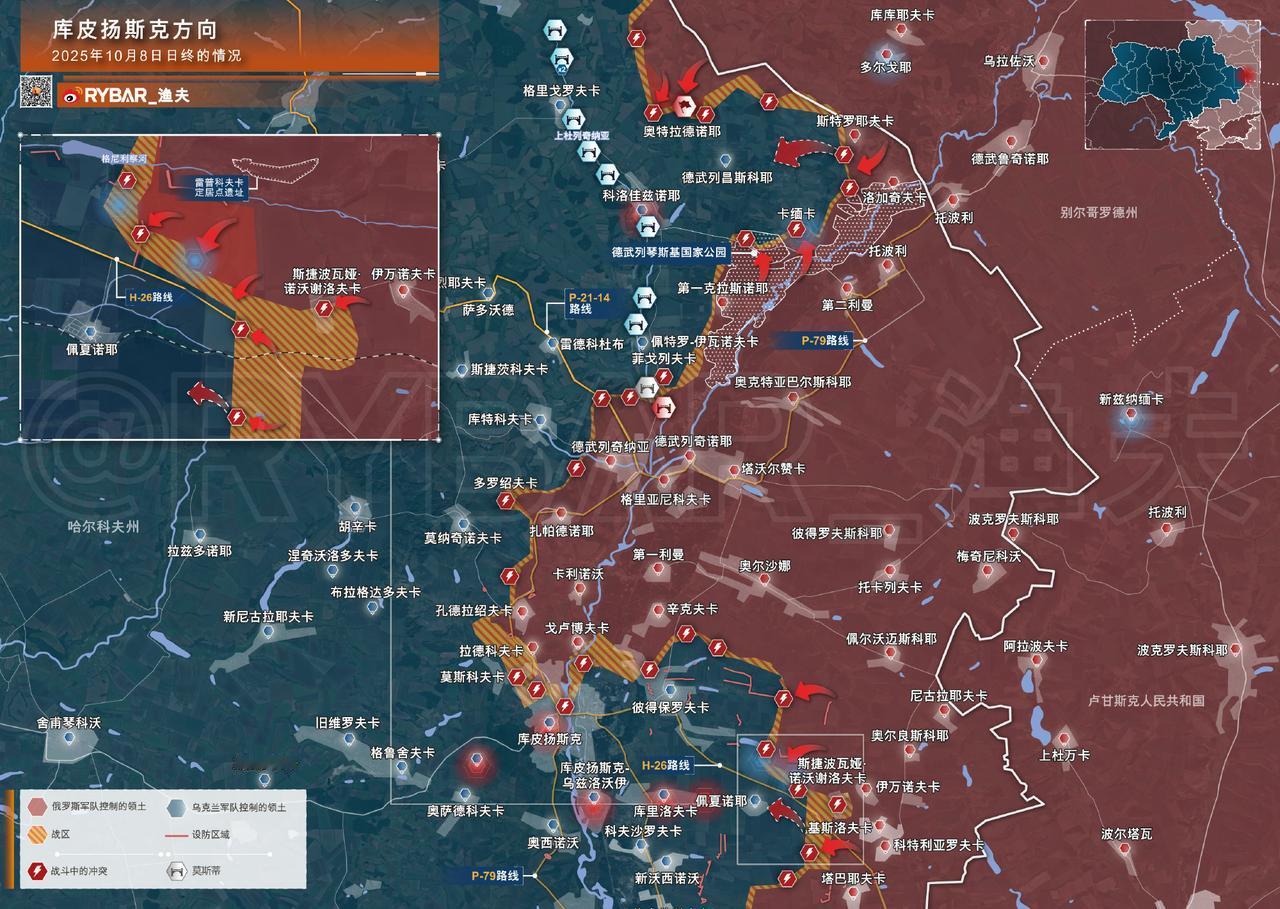Select the 乌克兰军队控制的领土 legend hexagon

click(176, 806)
